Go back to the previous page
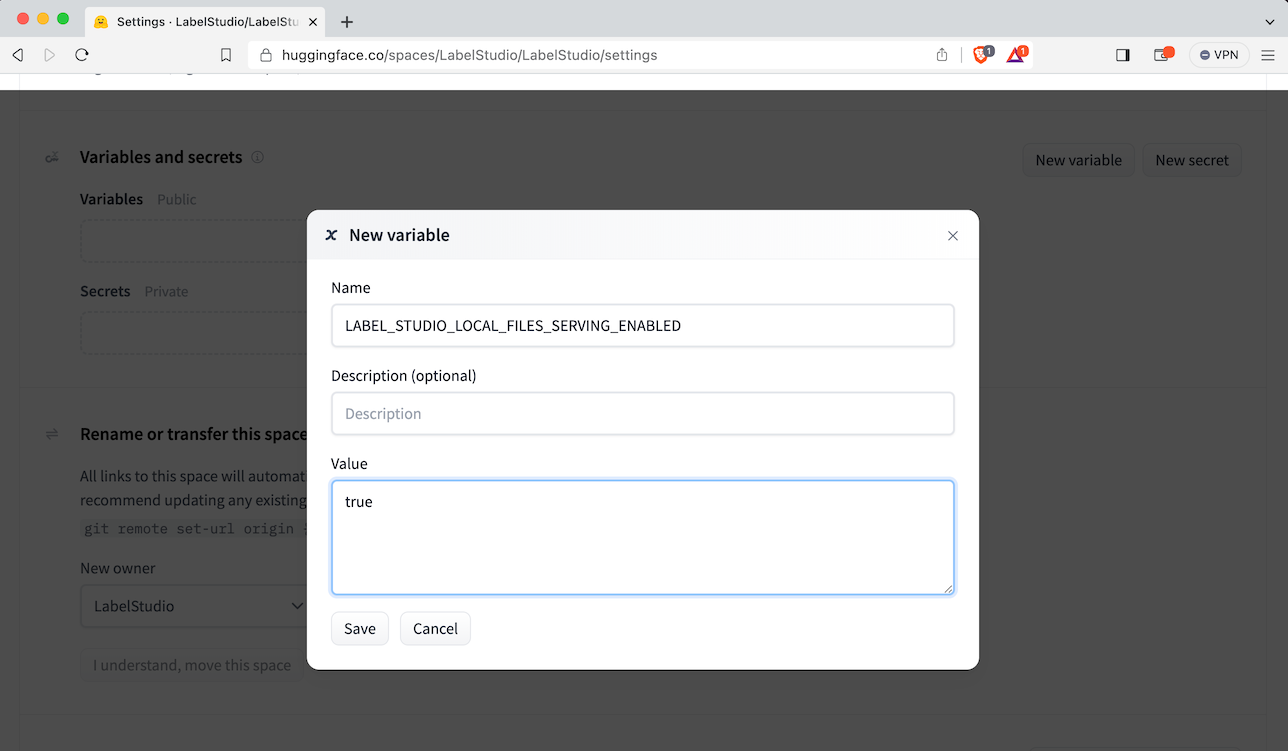Image resolution: width=1288 pixels, height=751 pixels. [18, 55]
